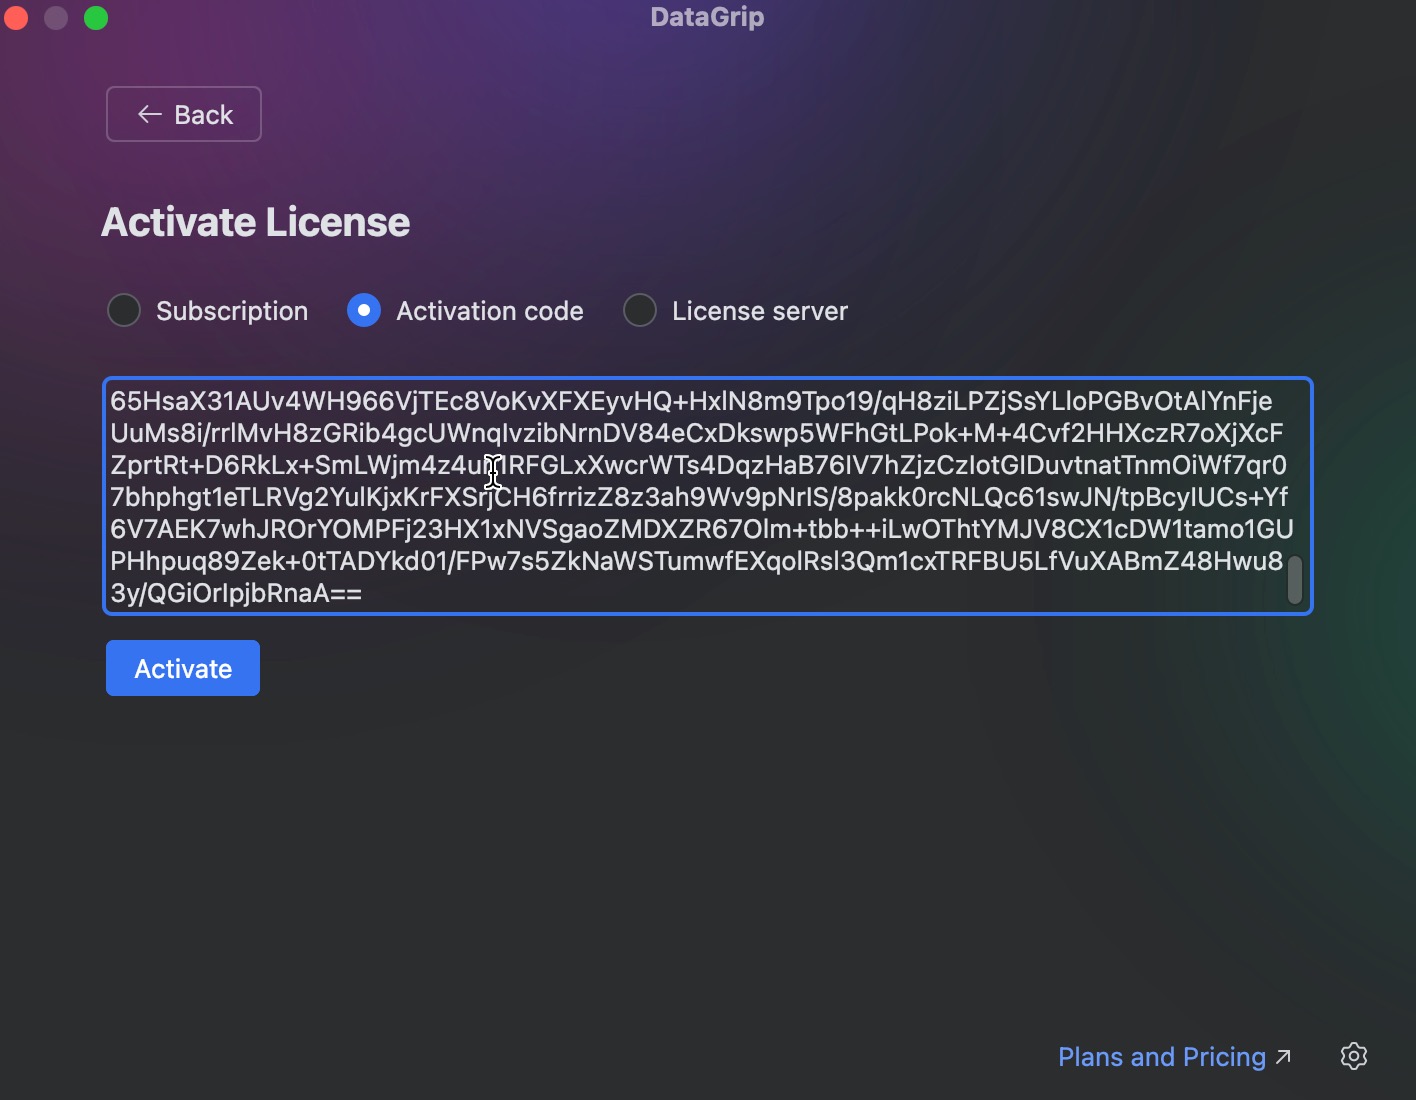
Task: Open the Plans and Pricing link
Action: (x=1161, y=1057)
